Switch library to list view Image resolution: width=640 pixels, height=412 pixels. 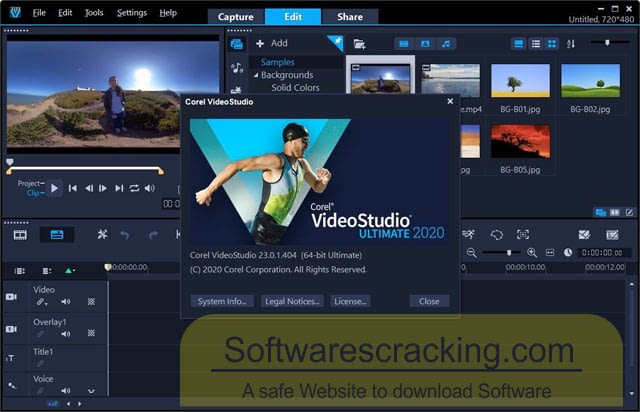536,44
